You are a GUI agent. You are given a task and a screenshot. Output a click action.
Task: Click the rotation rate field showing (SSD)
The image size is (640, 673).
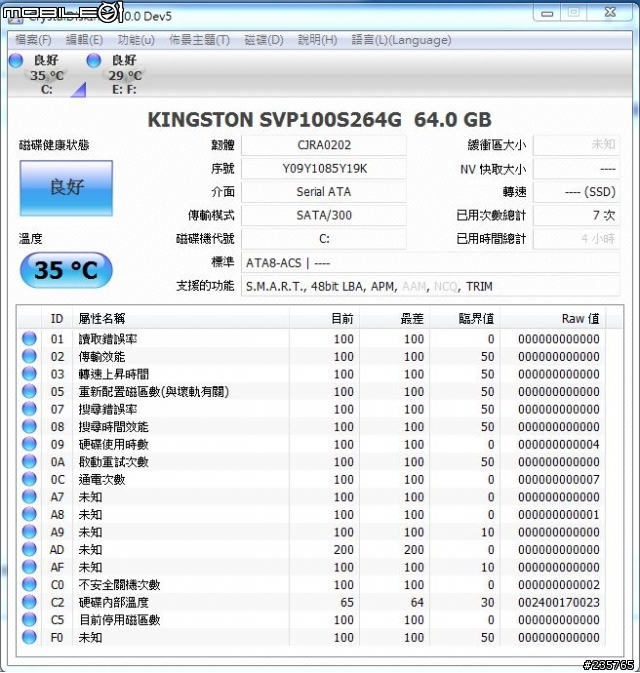click(576, 191)
